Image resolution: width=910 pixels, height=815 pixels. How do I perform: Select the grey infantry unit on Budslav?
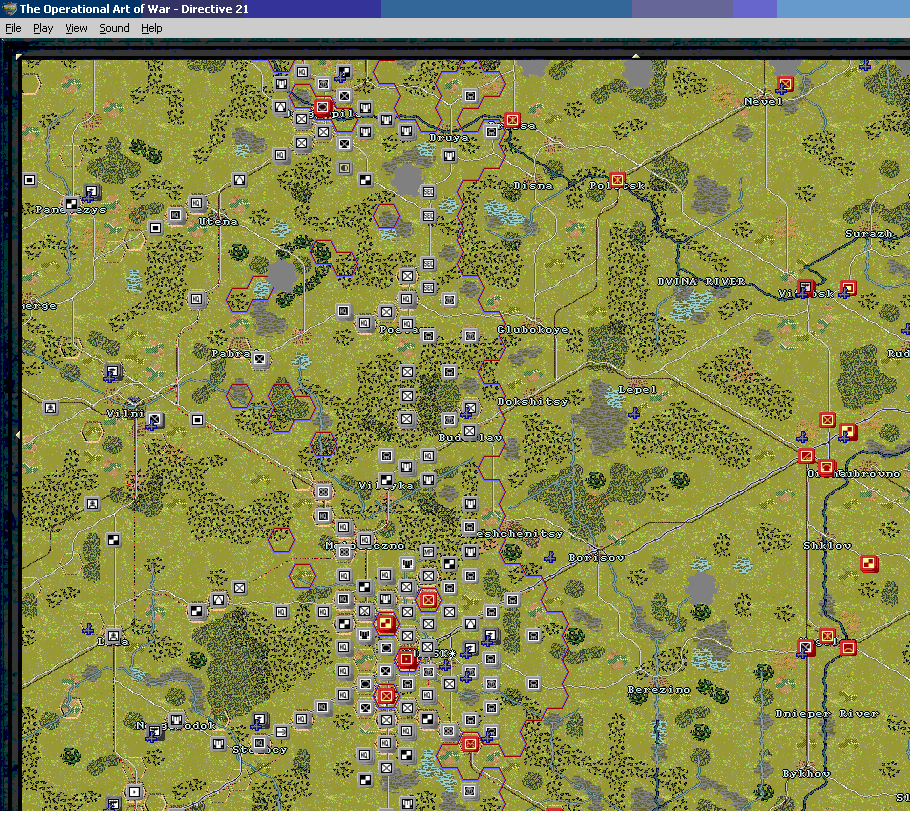[470, 432]
